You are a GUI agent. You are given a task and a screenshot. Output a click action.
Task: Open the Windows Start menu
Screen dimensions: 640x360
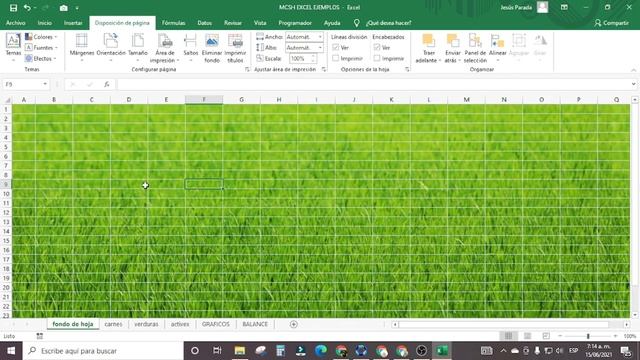coord(11,351)
